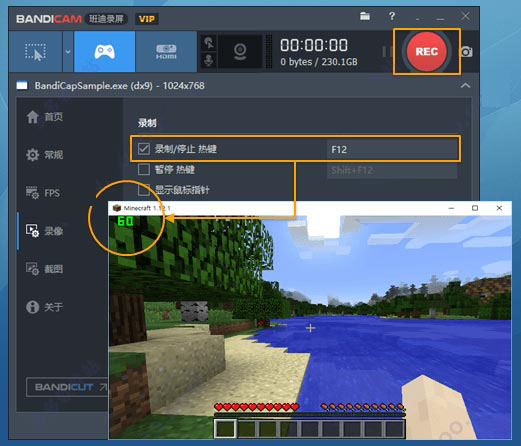
Task: Open the FPS settings tab
Action: [43, 193]
